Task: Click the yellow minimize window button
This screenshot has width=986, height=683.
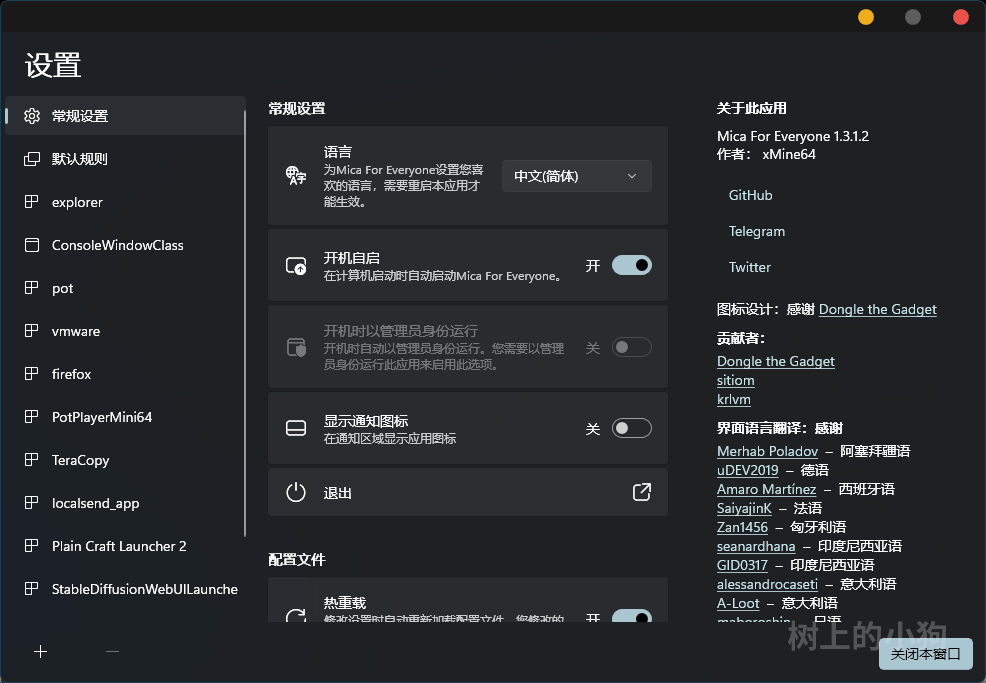Action: pos(866,16)
